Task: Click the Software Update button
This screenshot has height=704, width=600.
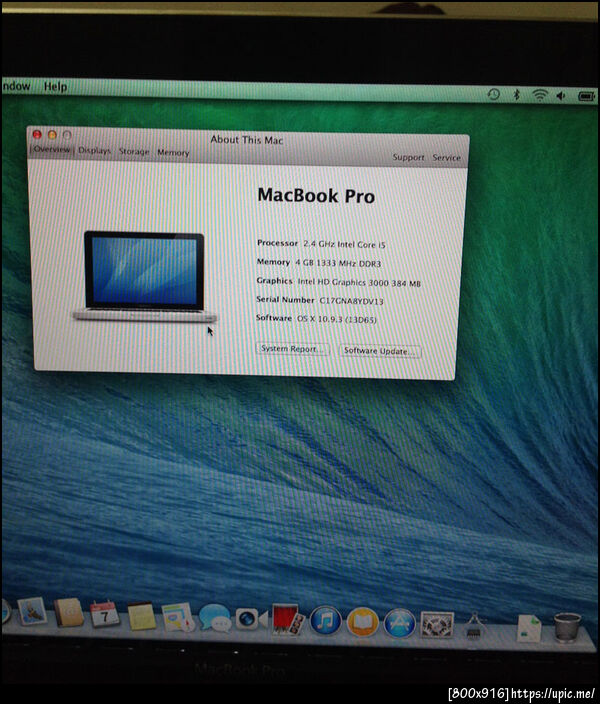Action: click(380, 351)
